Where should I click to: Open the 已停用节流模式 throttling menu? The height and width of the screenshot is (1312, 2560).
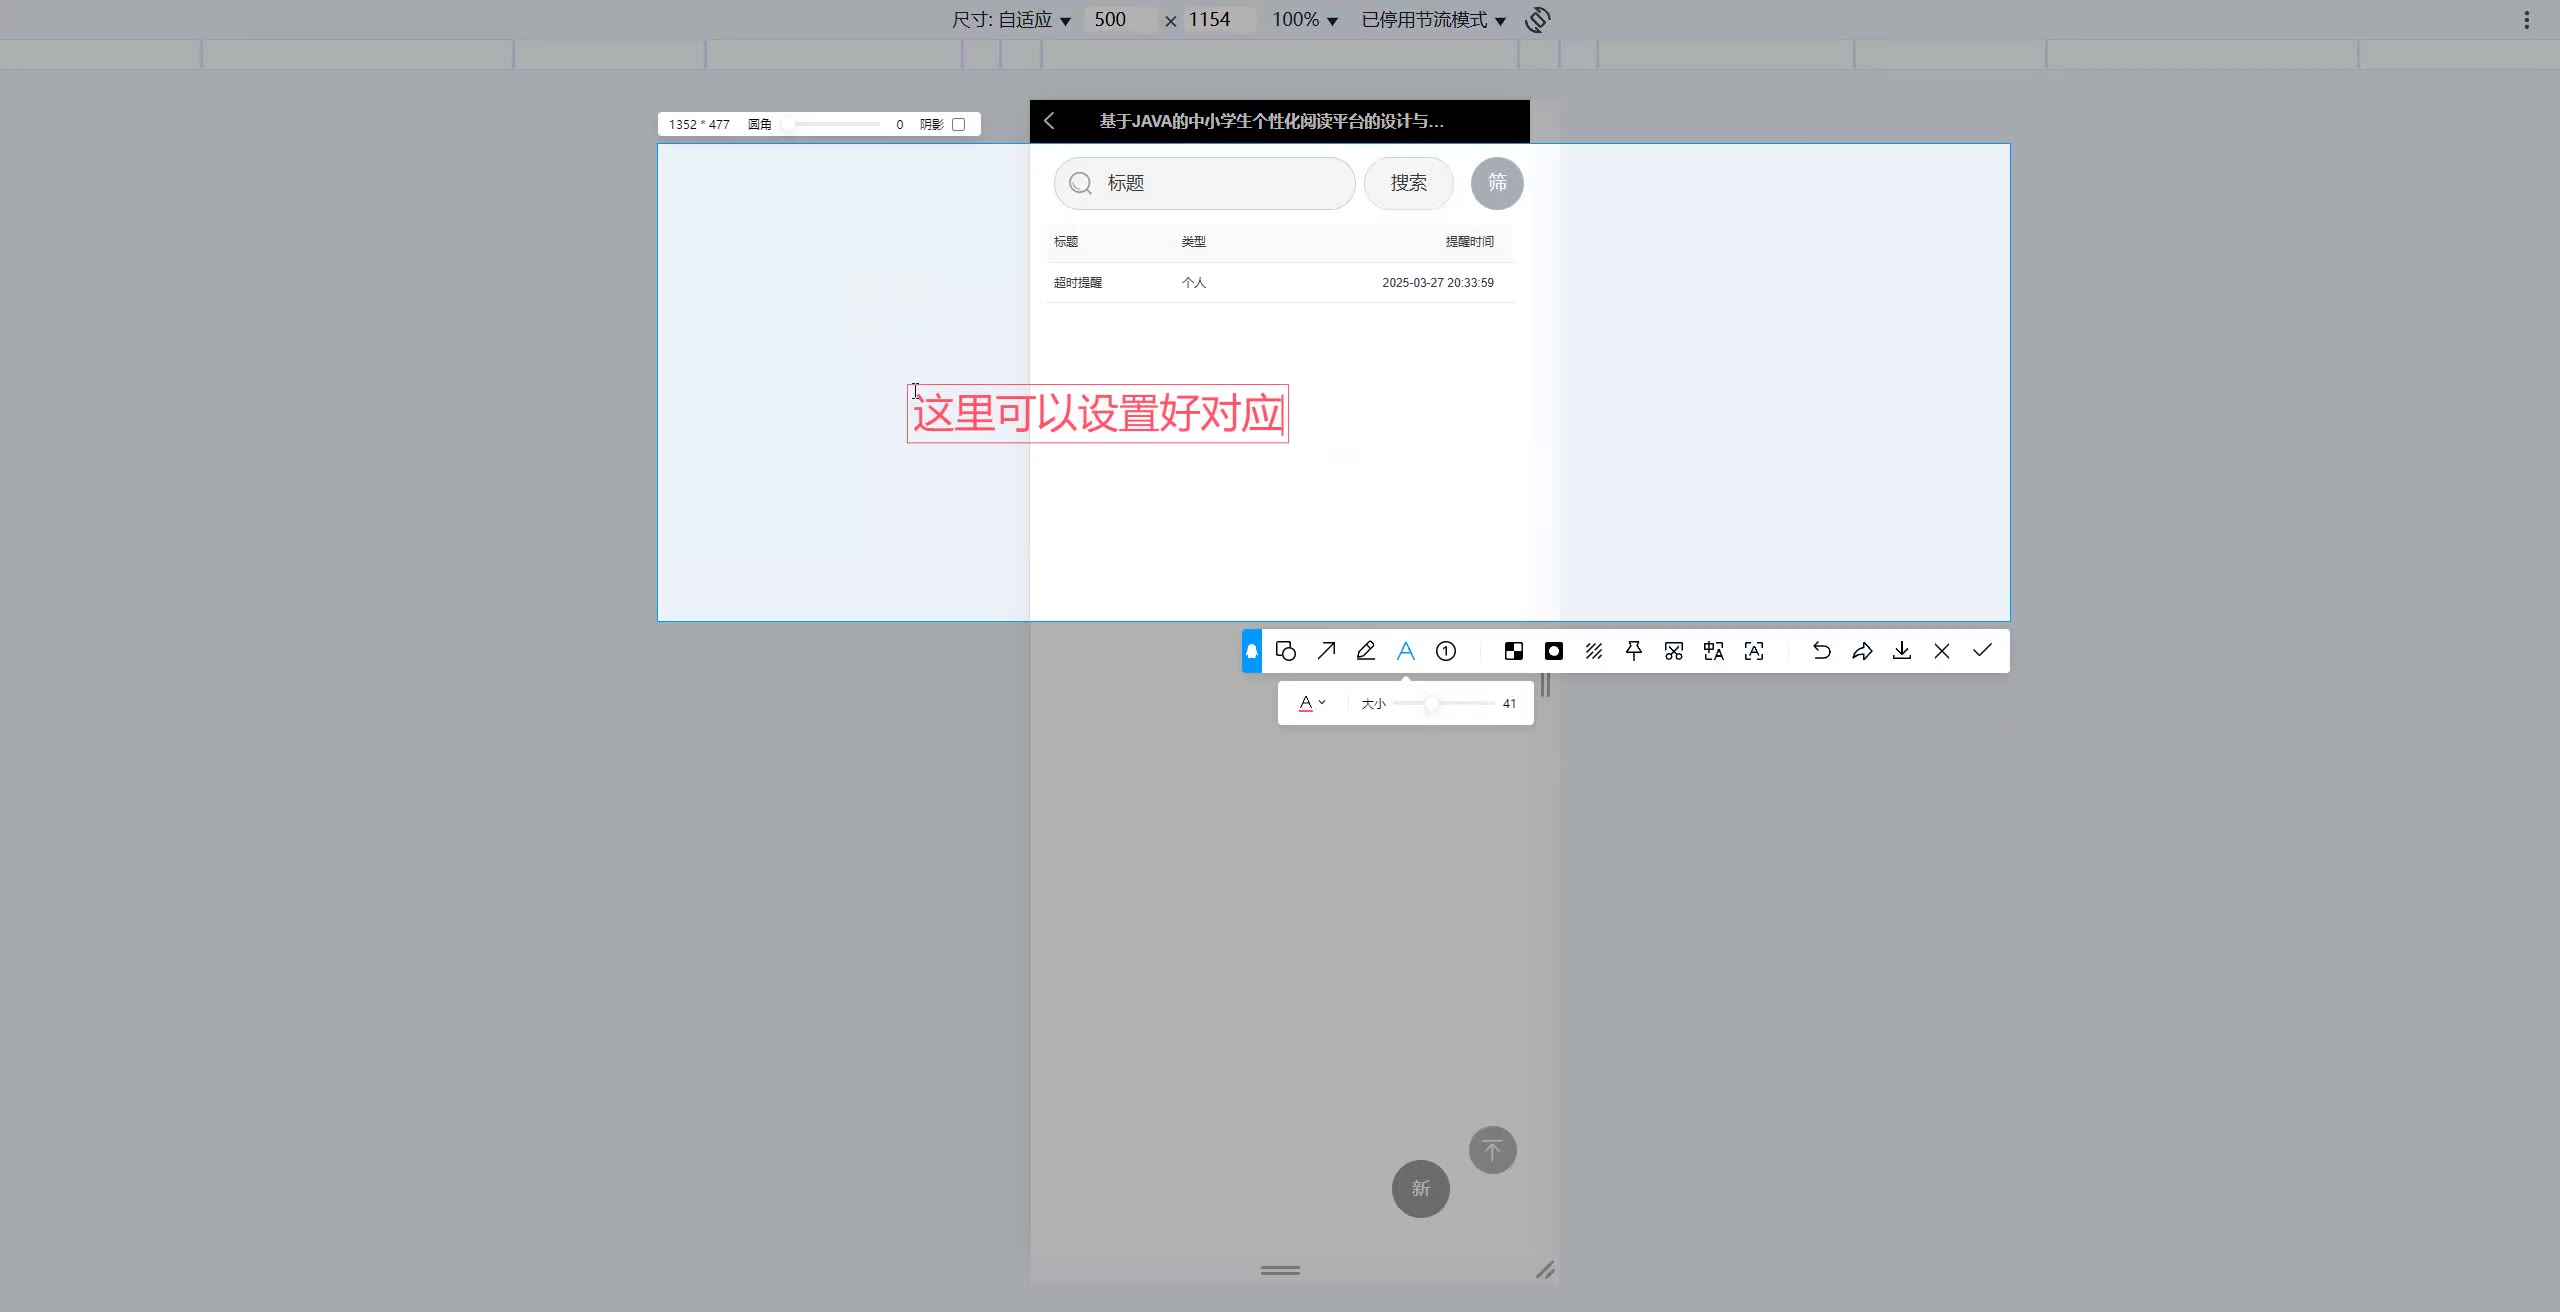(1433, 20)
